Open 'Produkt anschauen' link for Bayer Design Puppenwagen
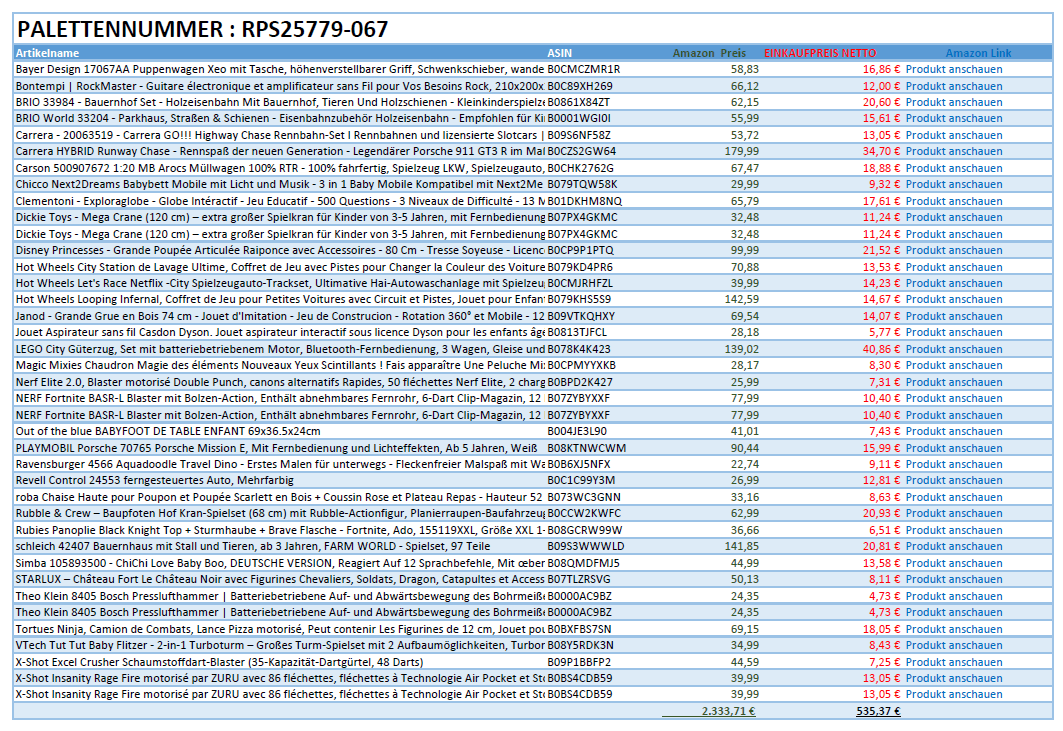 953,70
